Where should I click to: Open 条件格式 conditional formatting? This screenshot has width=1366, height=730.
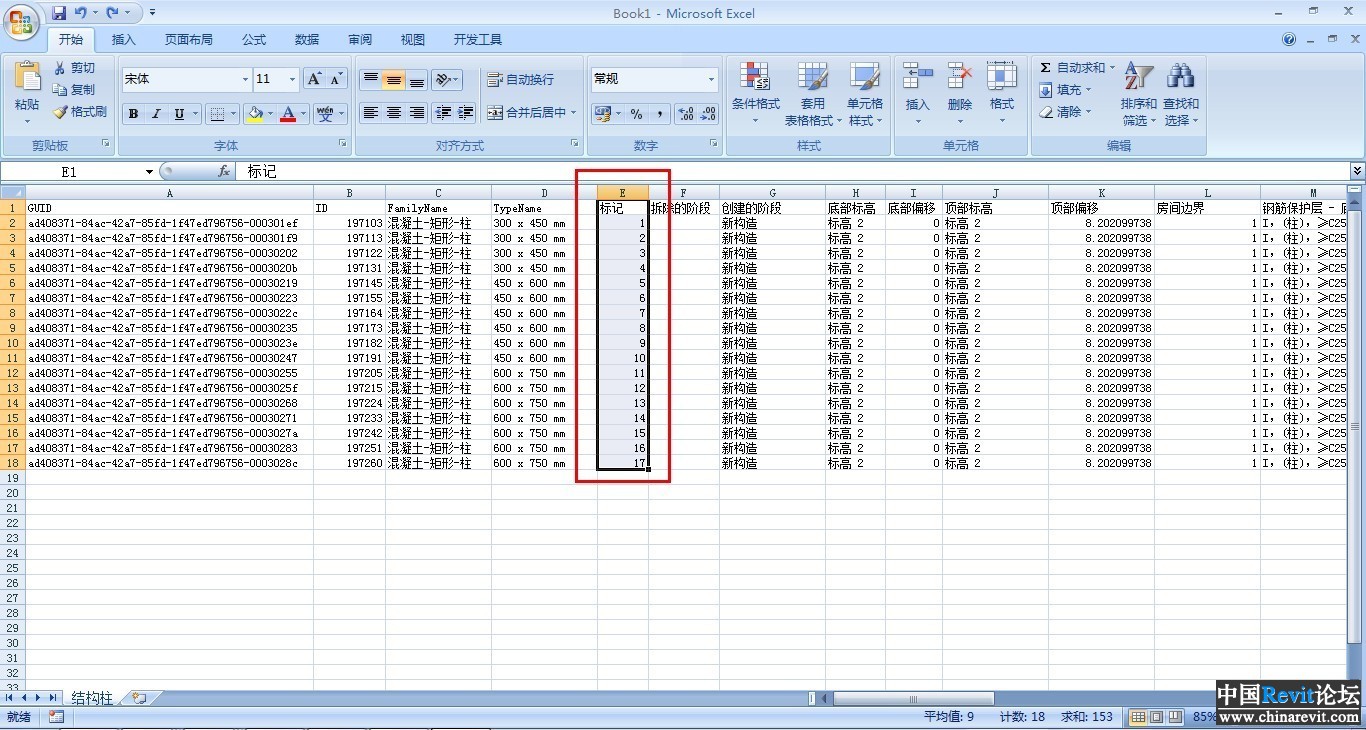(755, 94)
